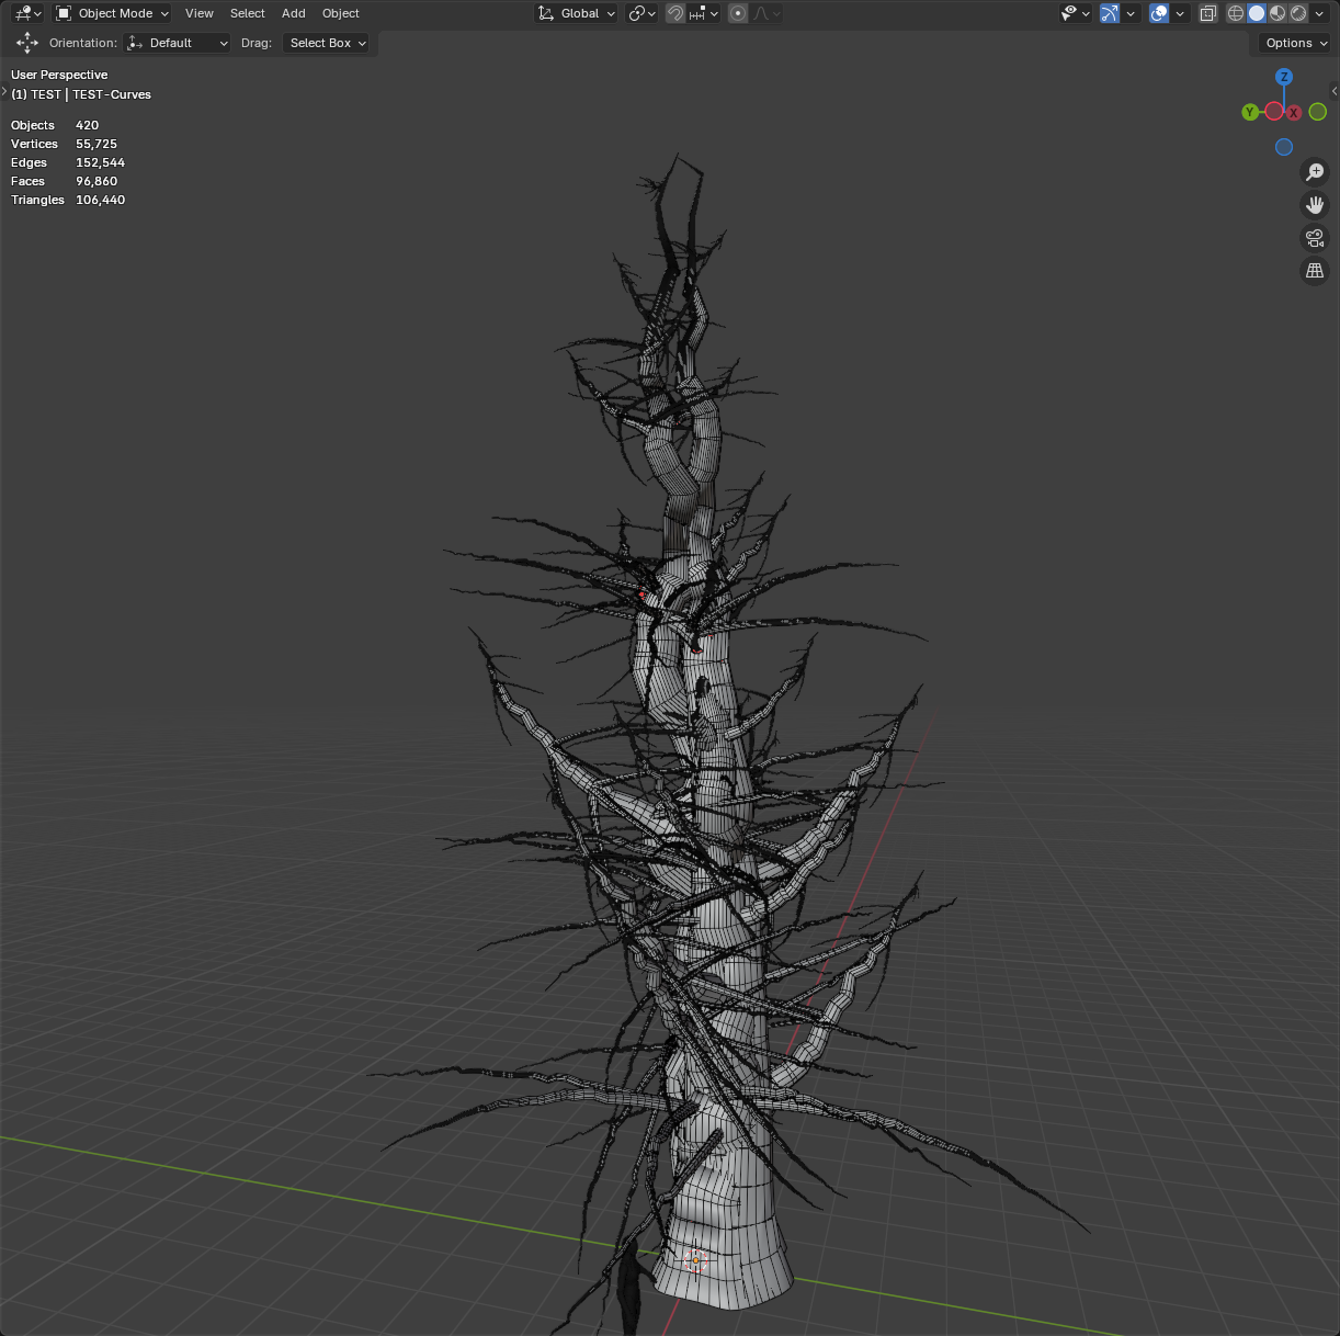Toggle viewport gizmos display
The image size is (1340, 1336).
[x=1109, y=13]
